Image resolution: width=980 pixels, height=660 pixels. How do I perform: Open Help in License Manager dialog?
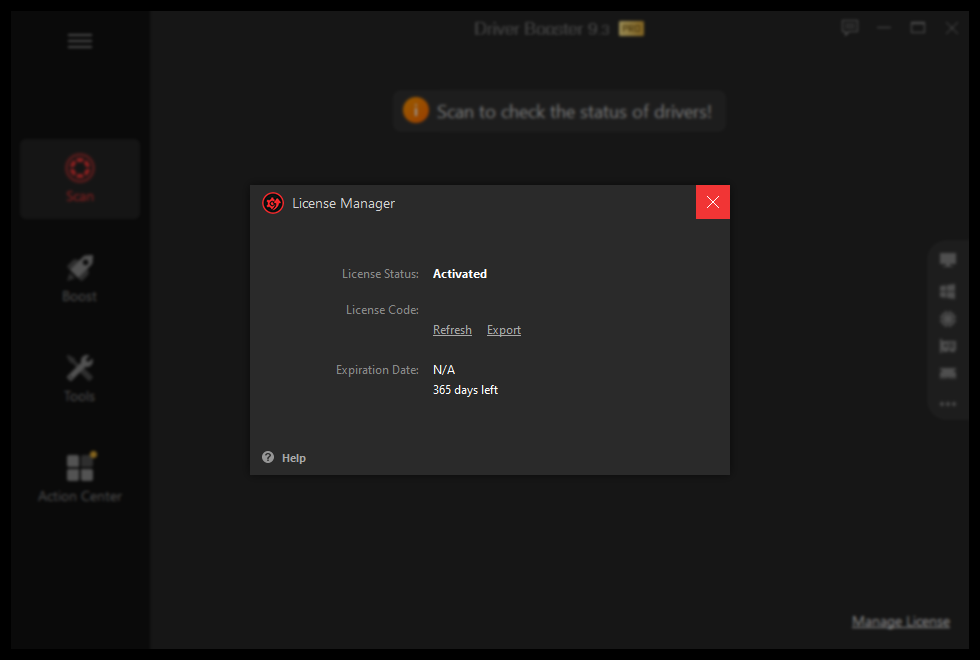pyautogui.click(x=294, y=458)
